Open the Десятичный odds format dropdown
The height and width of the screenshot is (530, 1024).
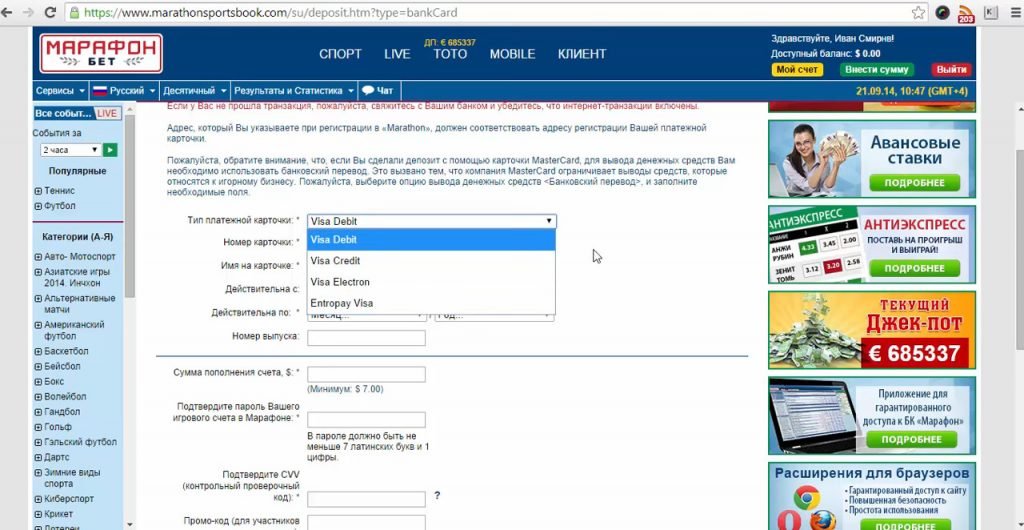click(195, 91)
